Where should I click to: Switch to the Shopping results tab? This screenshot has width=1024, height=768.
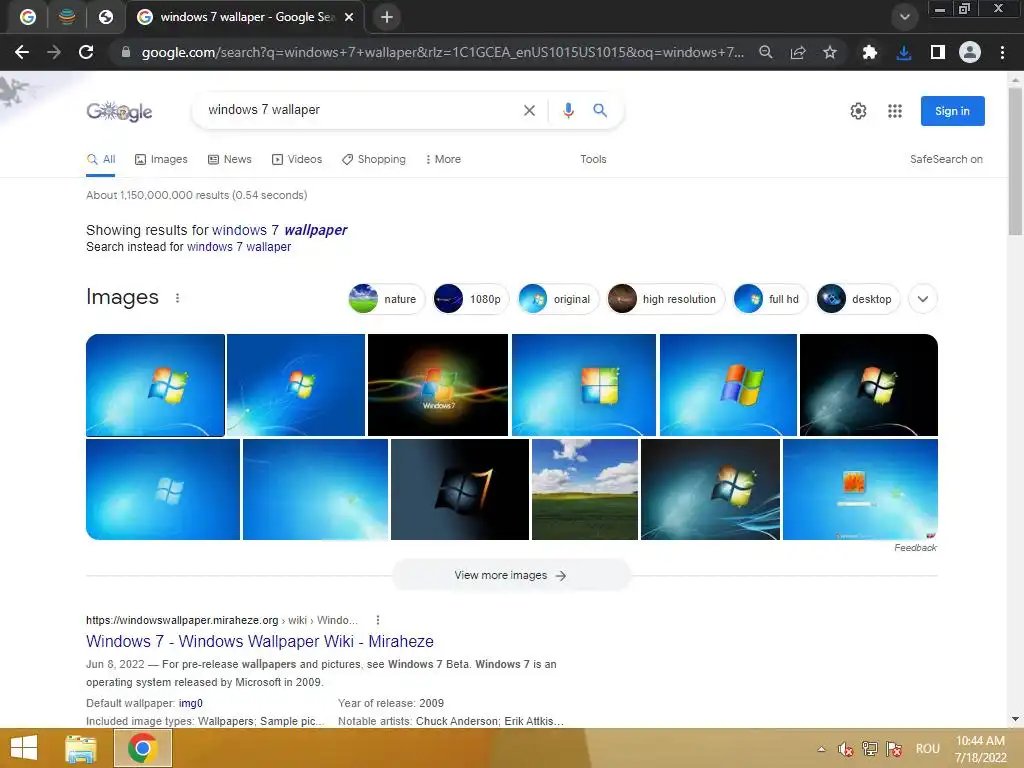click(374, 159)
